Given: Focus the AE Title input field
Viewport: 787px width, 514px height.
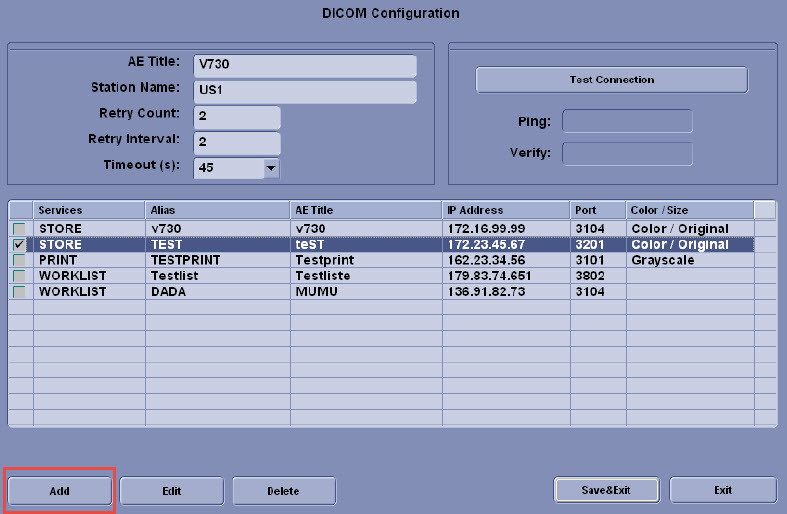Looking at the screenshot, I should point(305,65).
